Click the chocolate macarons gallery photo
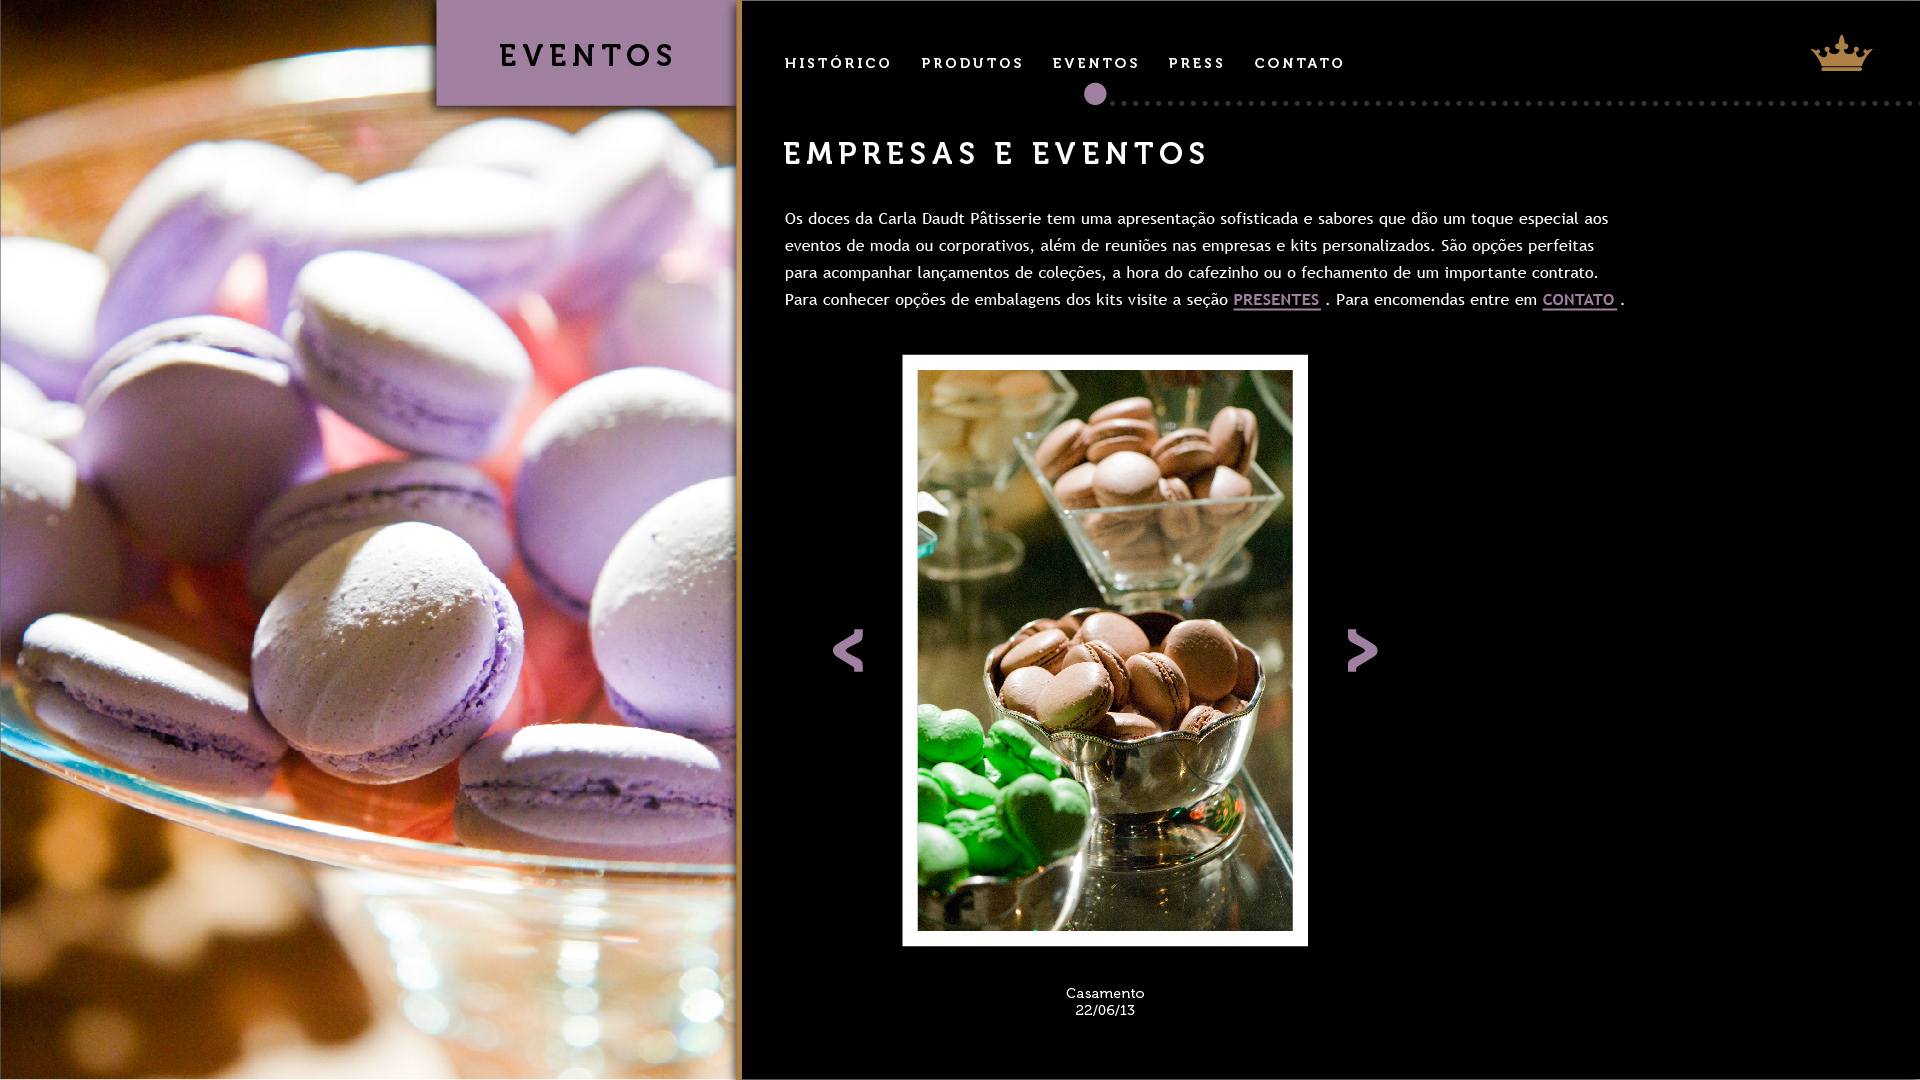This screenshot has width=1920, height=1080. (x=1105, y=650)
